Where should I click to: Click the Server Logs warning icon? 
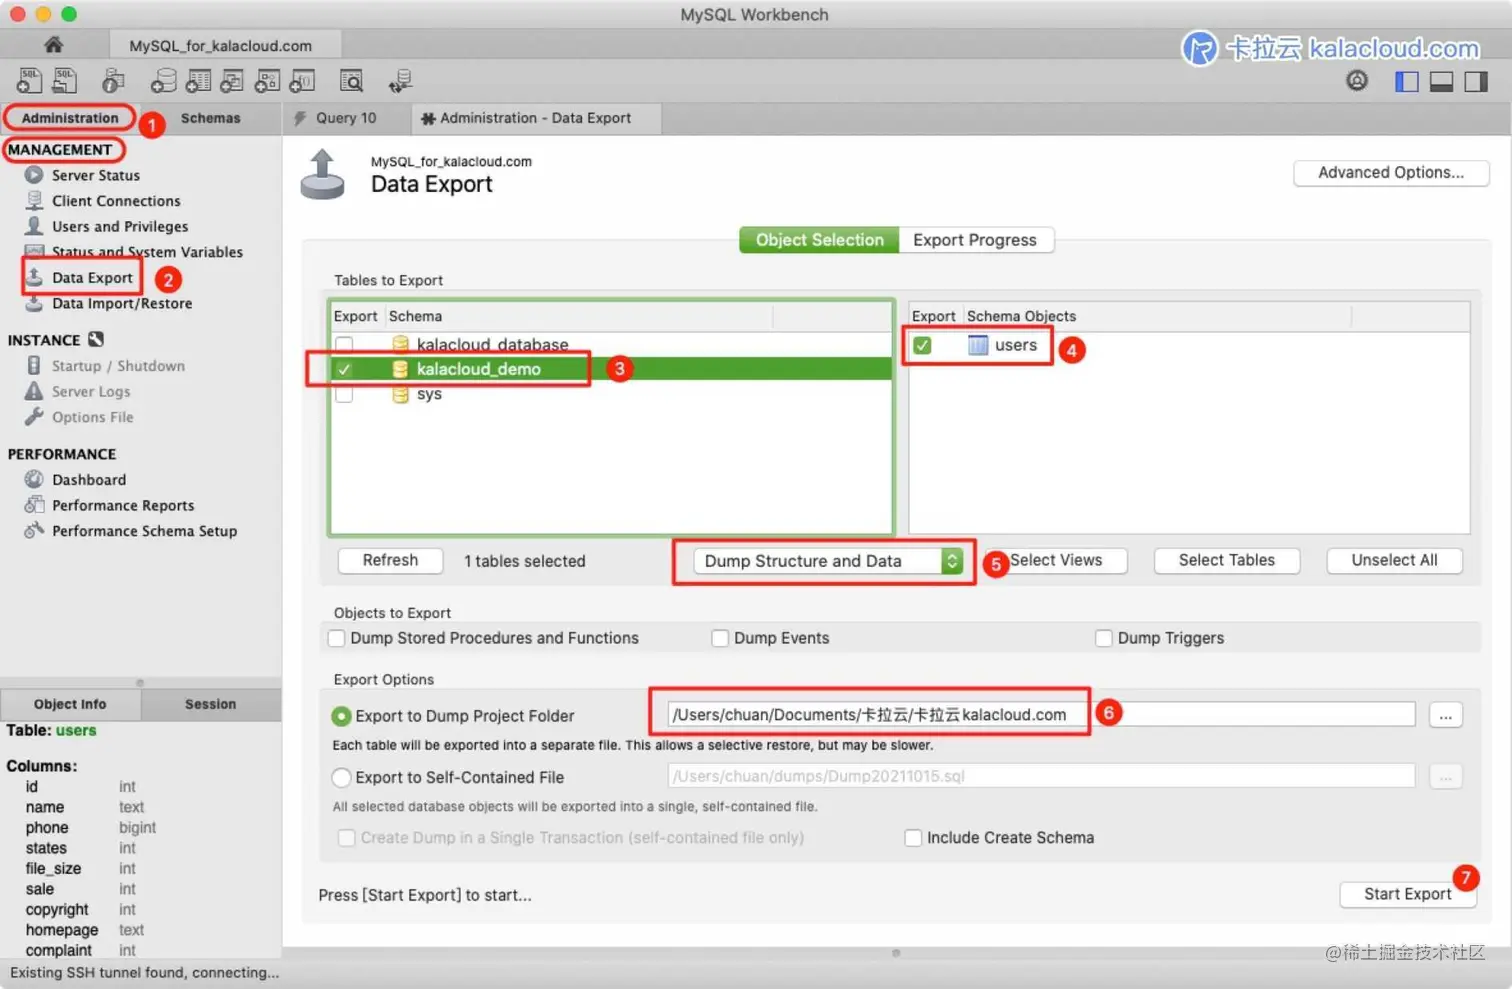(34, 391)
